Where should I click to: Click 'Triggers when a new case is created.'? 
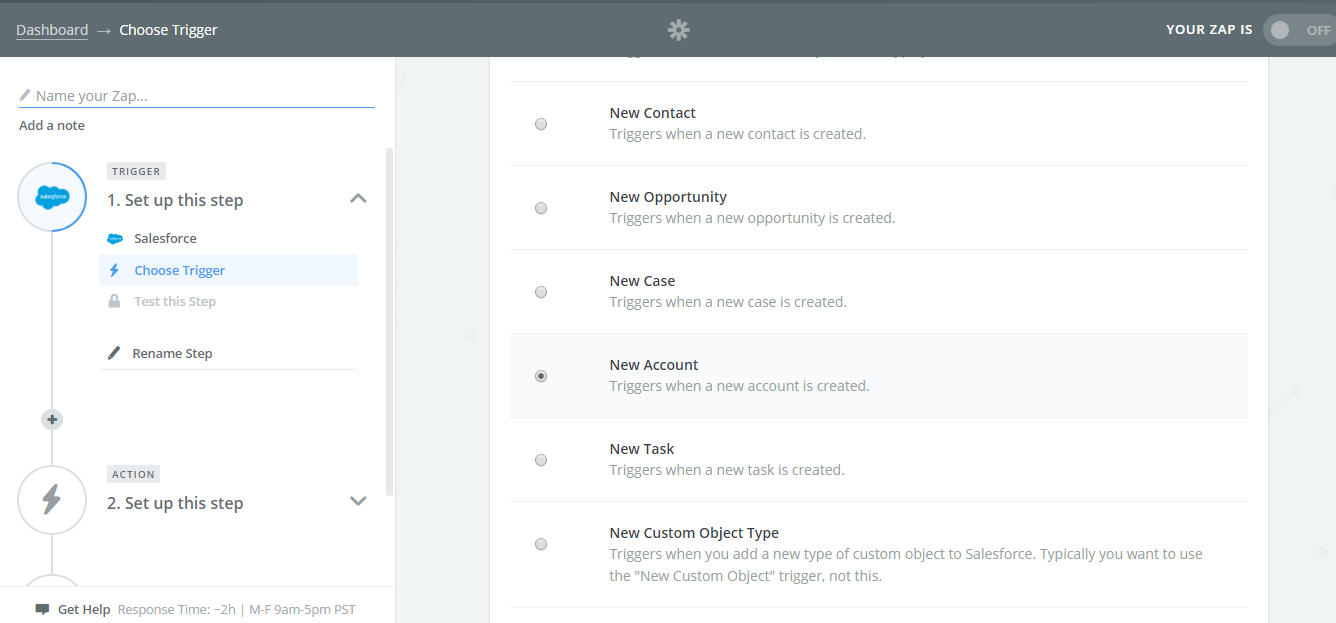click(728, 302)
